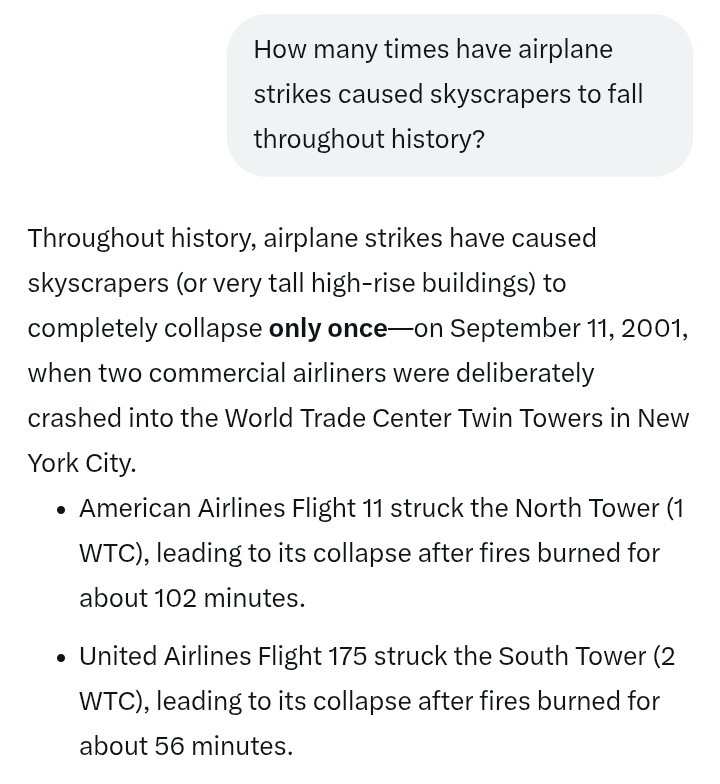
Task: Click "completely collapse" in the response
Action: point(145,328)
